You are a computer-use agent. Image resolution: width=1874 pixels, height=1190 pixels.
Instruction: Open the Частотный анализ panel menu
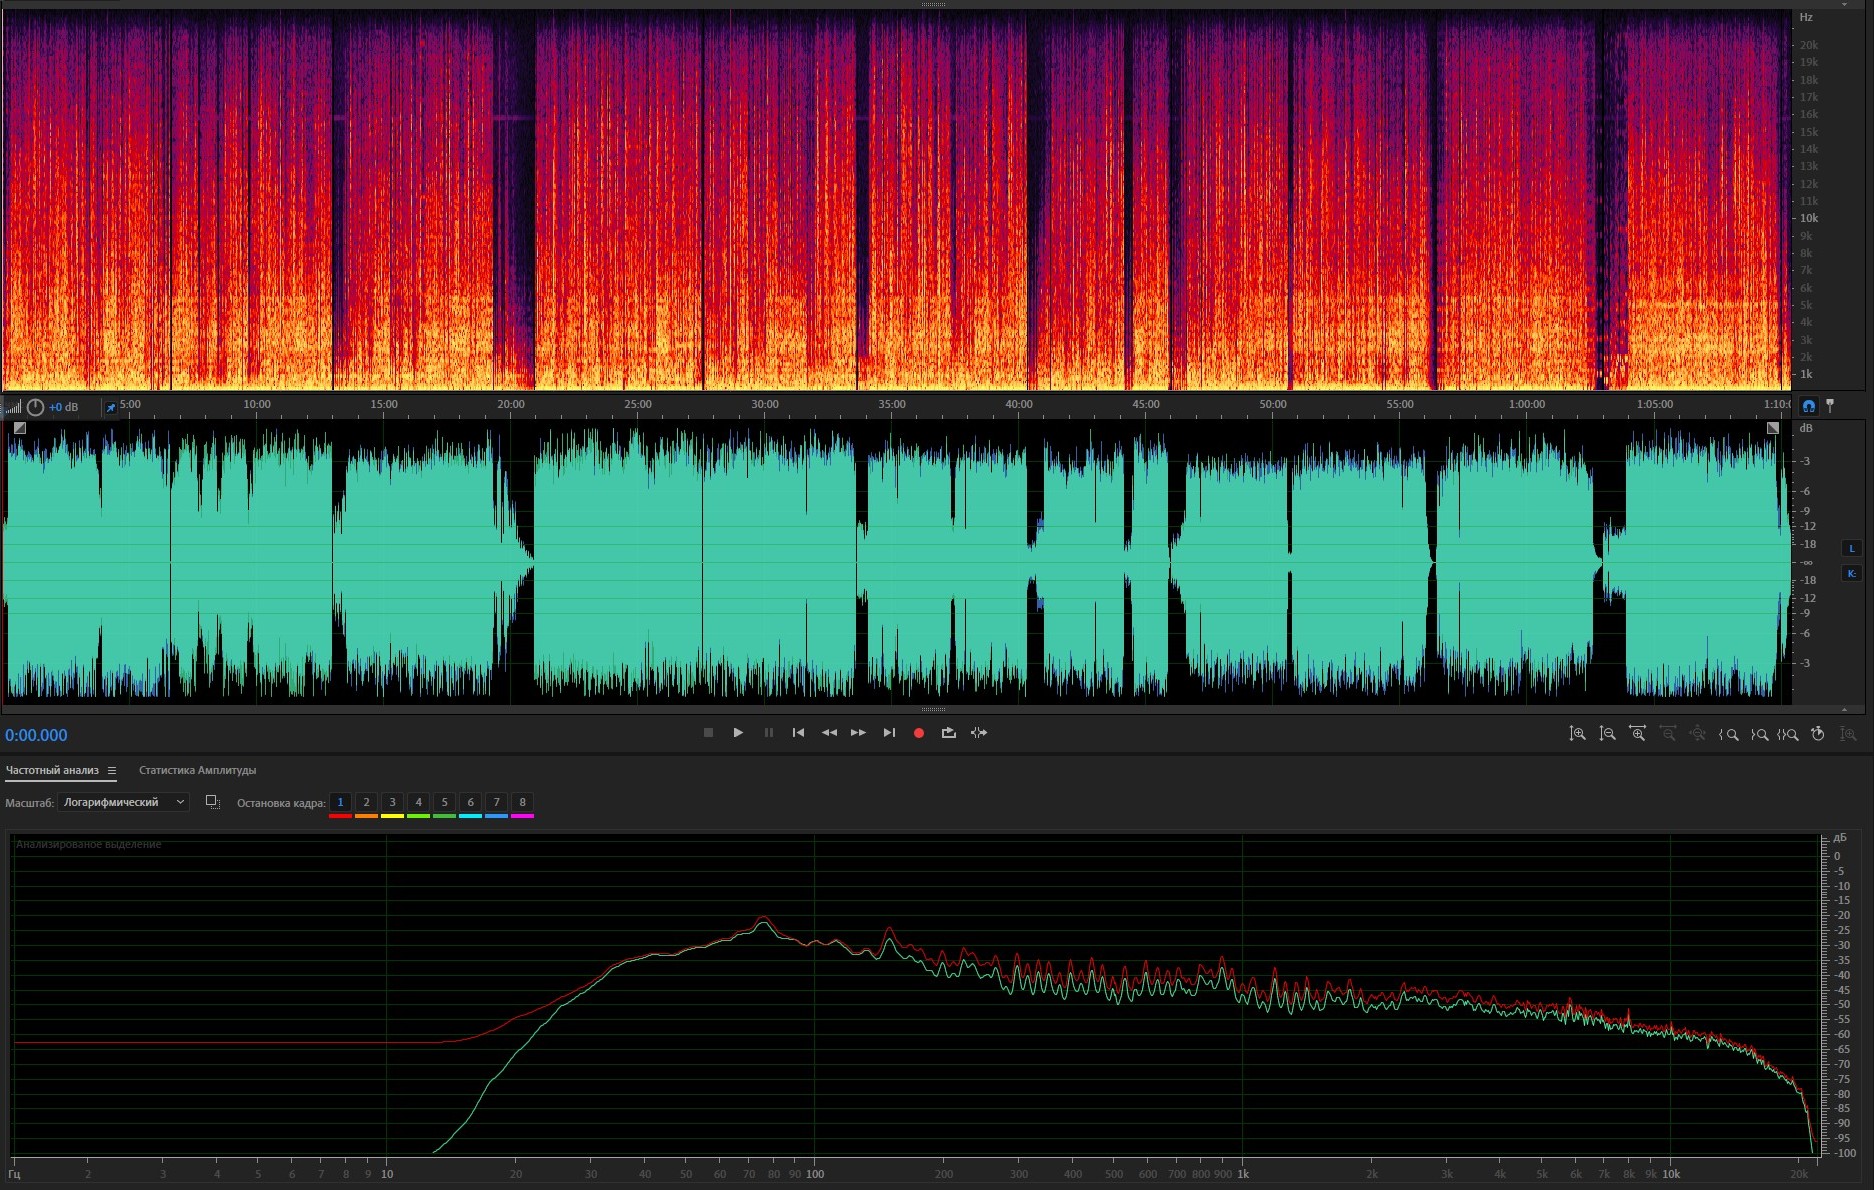pos(112,771)
